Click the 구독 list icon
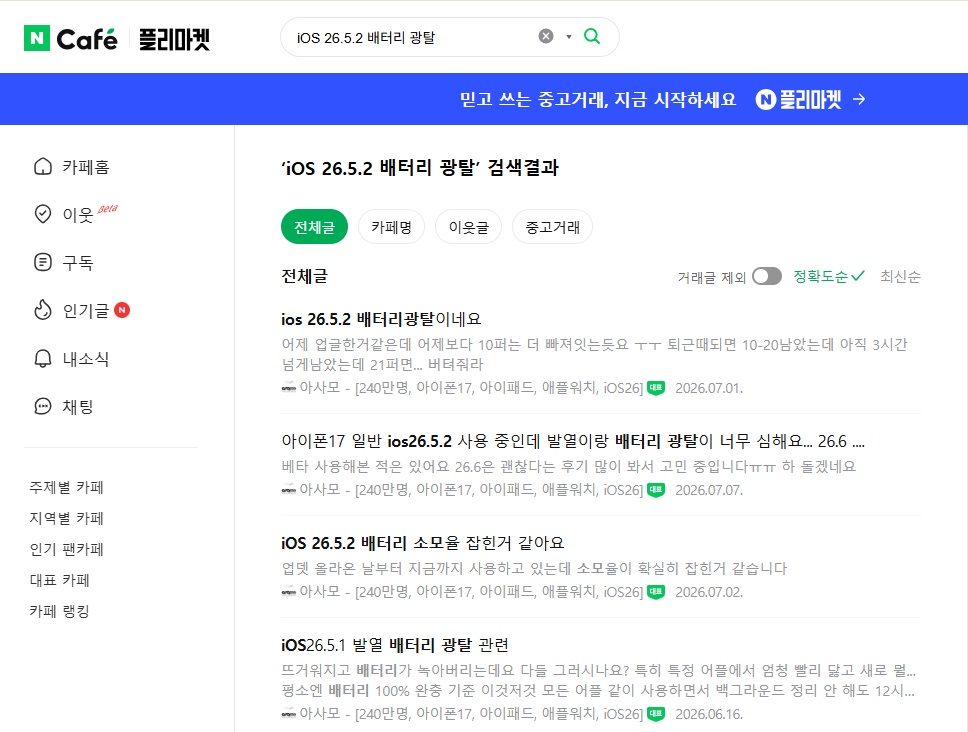This screenshot has width=968, height=732. [43, 262]
